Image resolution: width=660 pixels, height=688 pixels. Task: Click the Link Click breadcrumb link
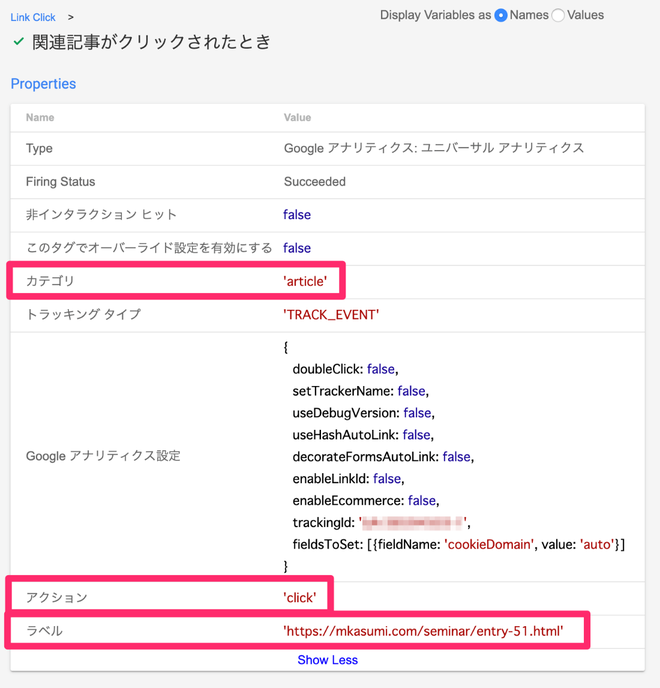pyautogui.click(x=33, y=17)
